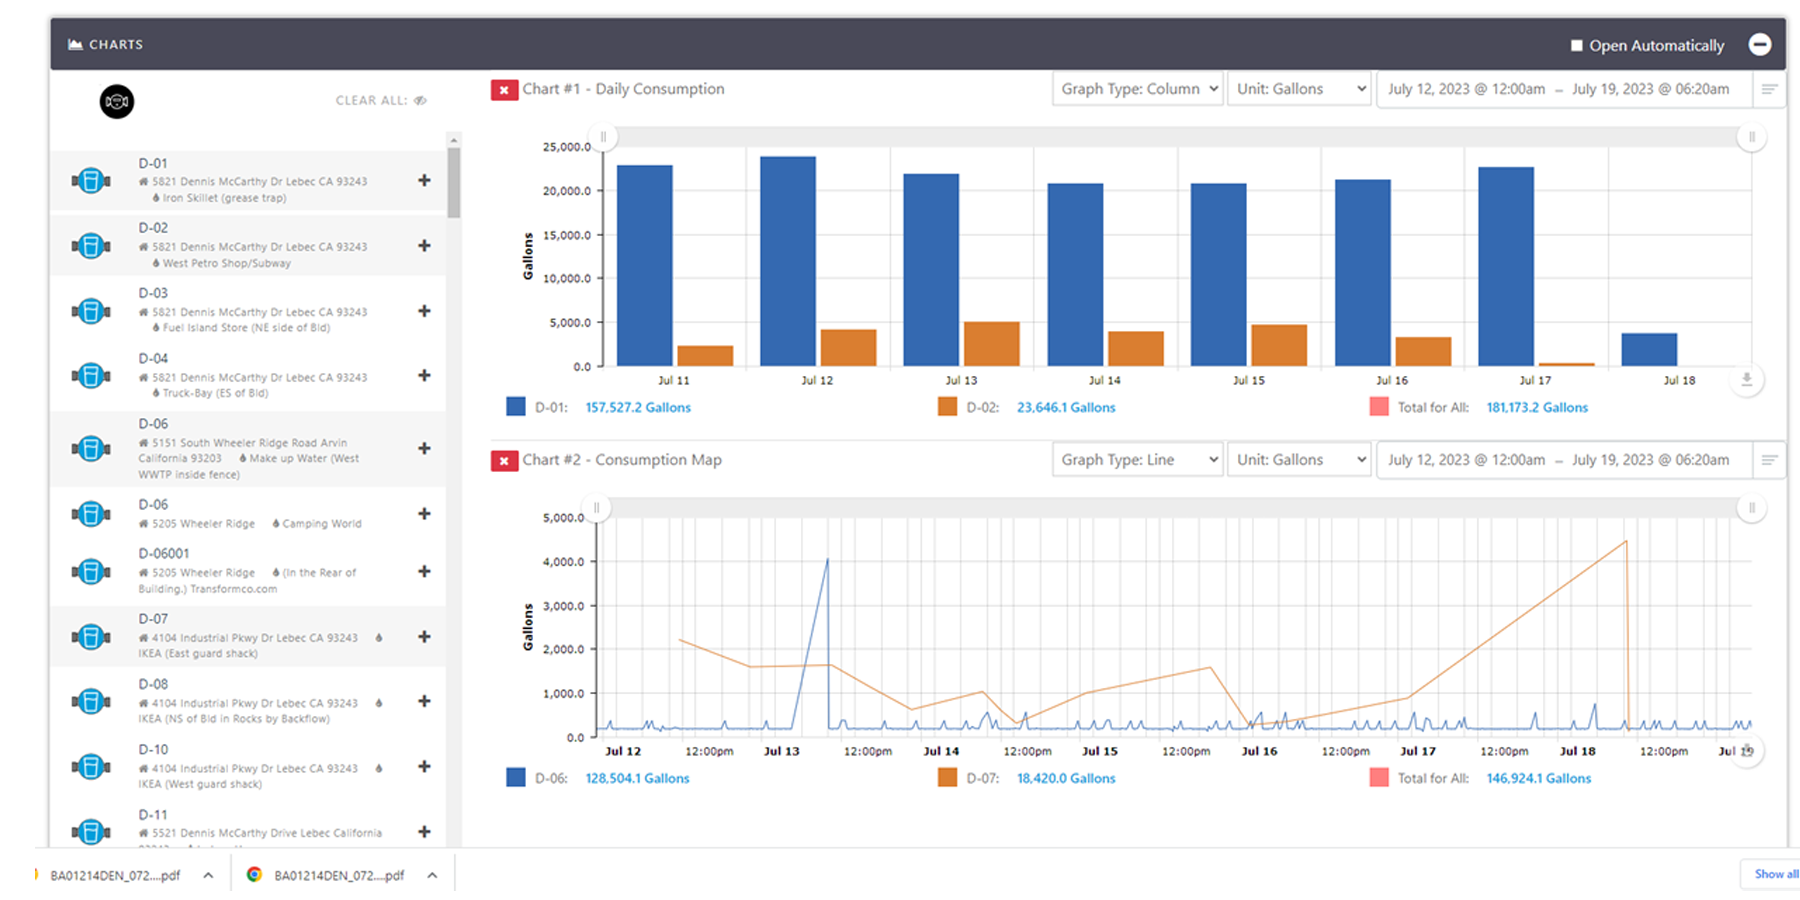
Task: Toggle Total for All legend in Chart #1
Action: coord(1379,407)
